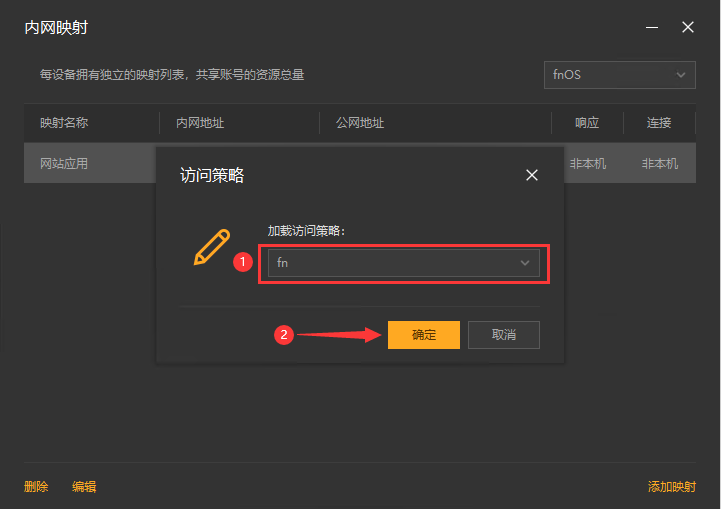Click the 非本机 value under 连接
721x509 pixels.
[660, 164]
